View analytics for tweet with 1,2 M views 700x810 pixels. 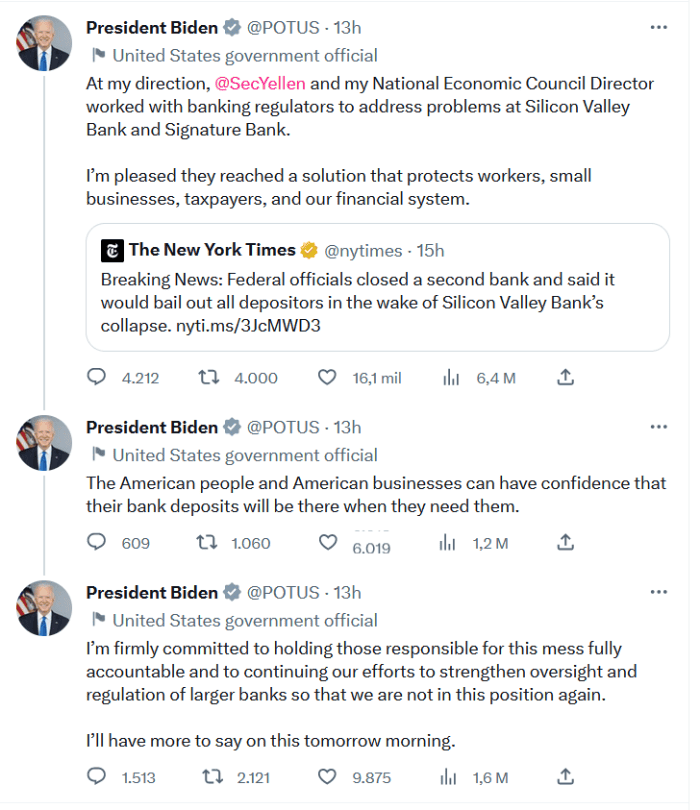tap(451, 543)
